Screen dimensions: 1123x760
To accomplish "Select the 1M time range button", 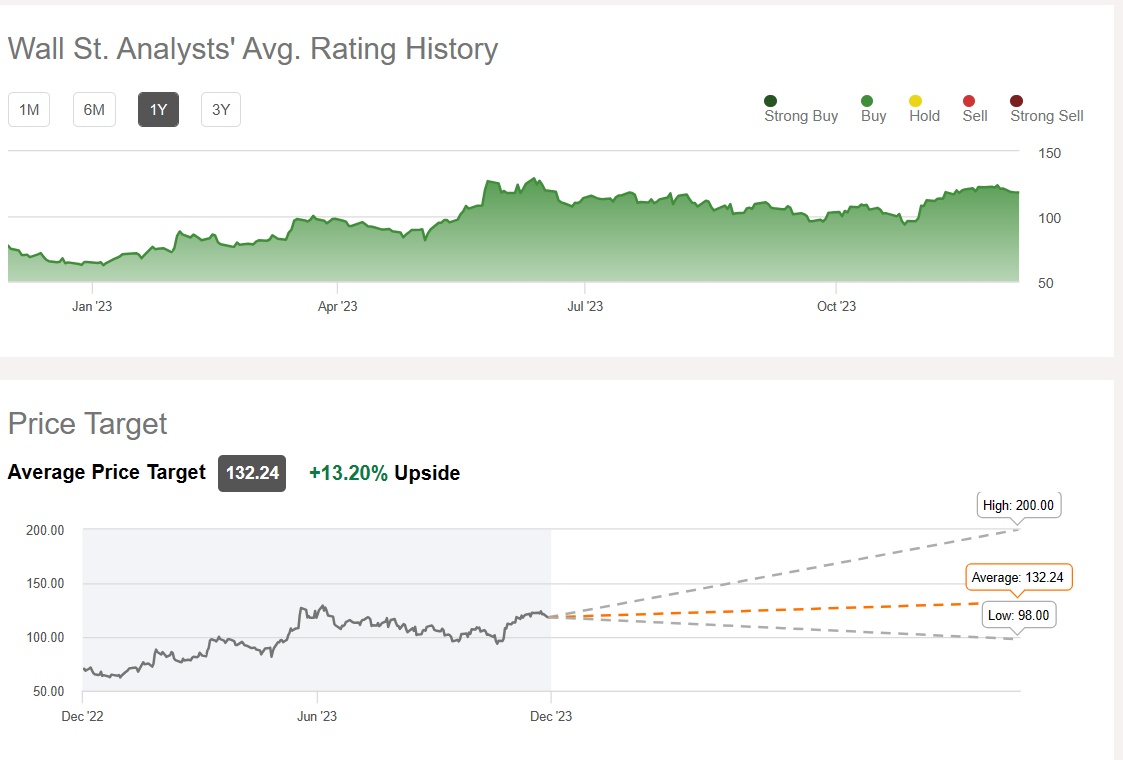I will [x=29, y=110].
